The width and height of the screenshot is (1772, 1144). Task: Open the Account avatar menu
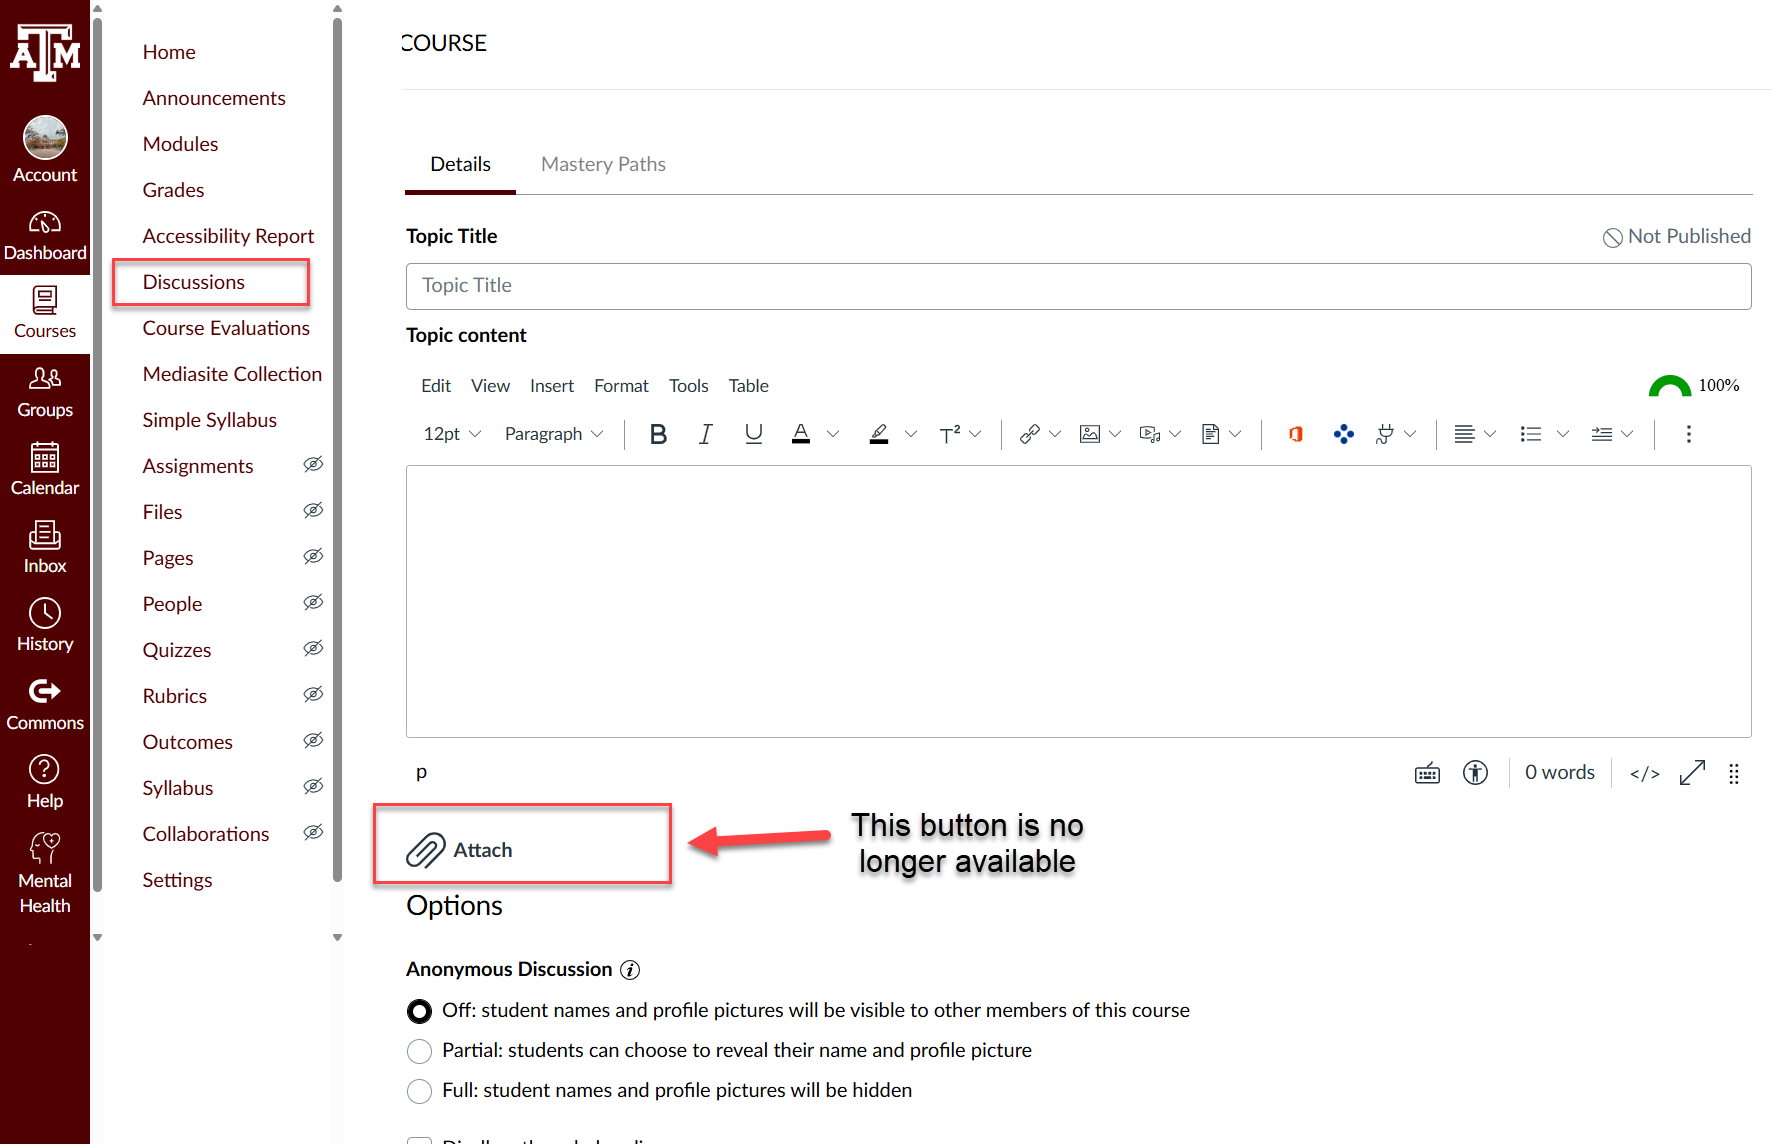(x=45, y=150)
